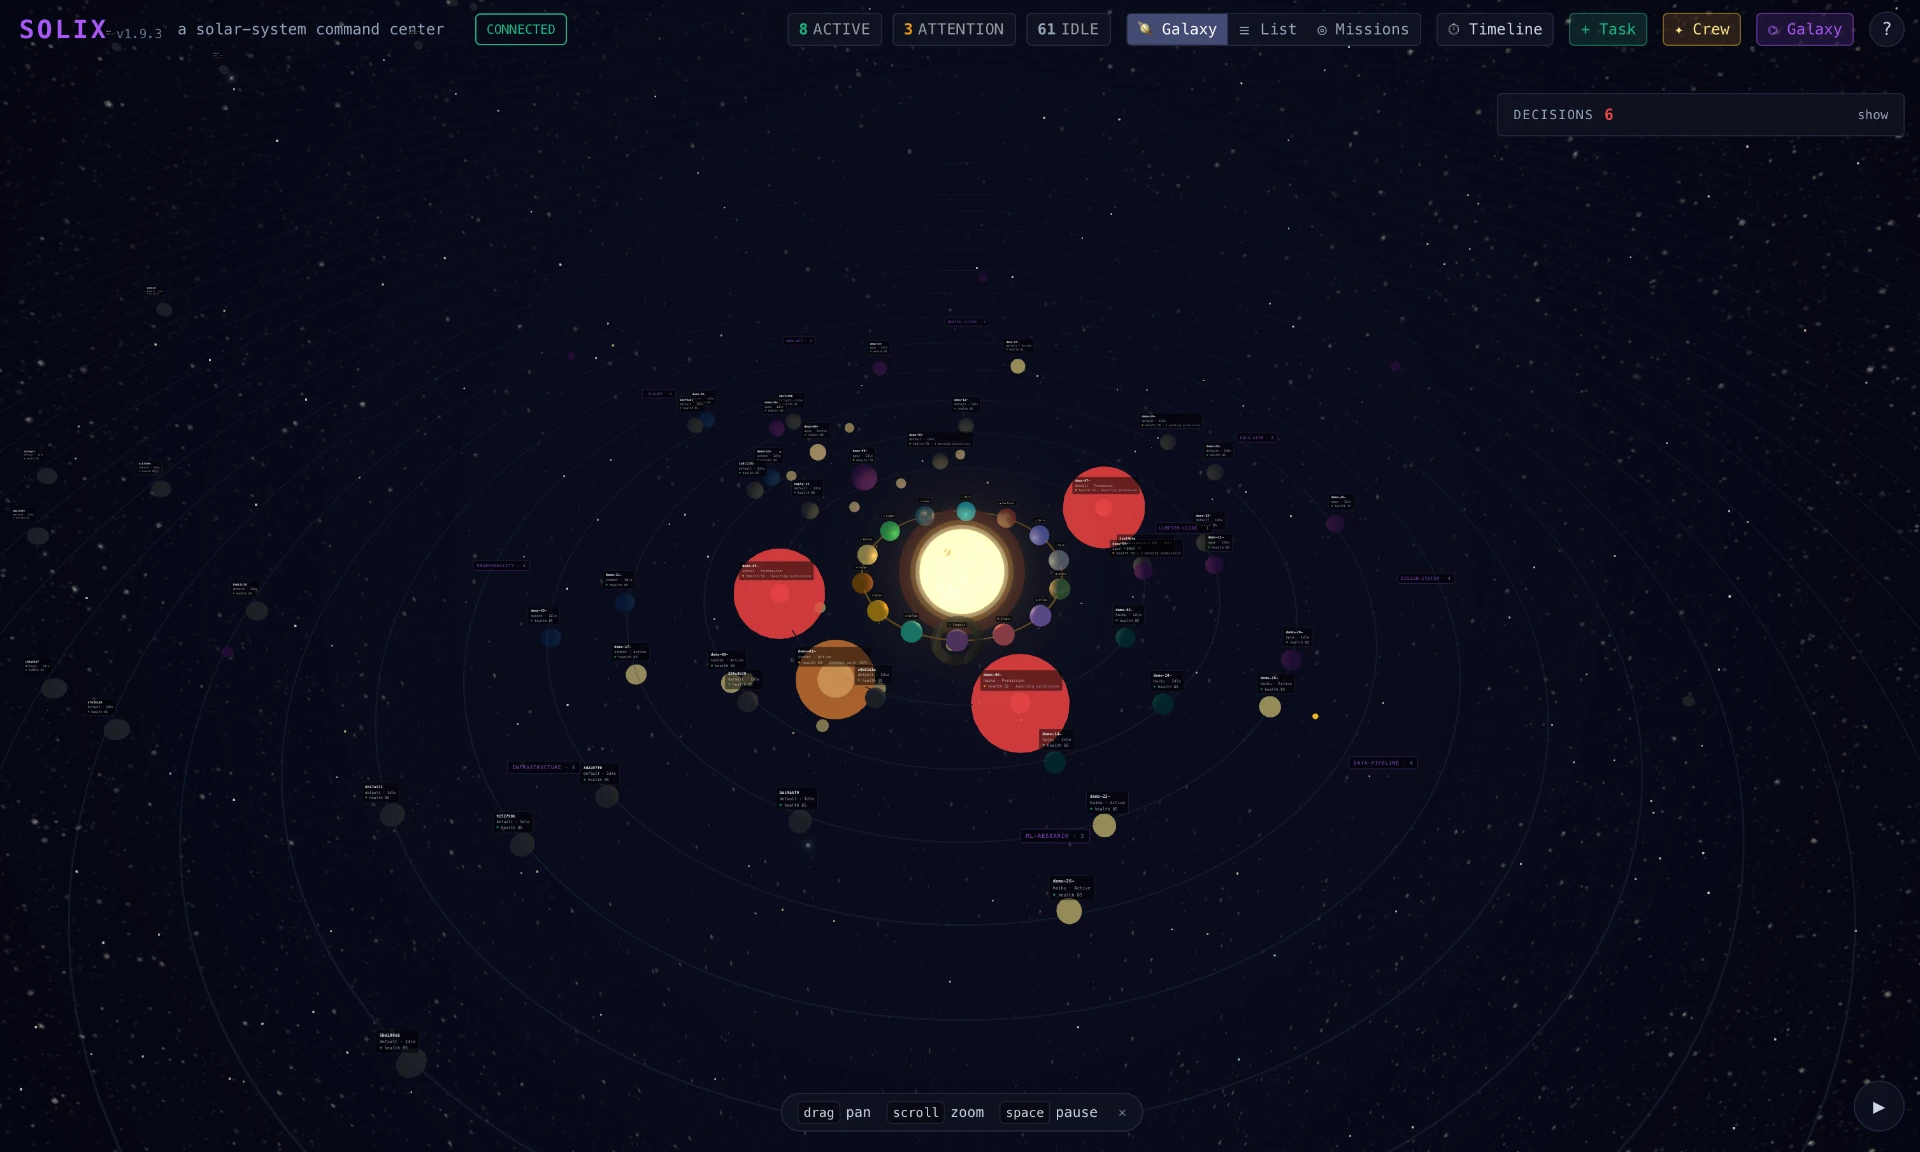
Task: Select the blue earth-like crew planet above the sun
Action: pyautogui.click(x=925, y=516)
